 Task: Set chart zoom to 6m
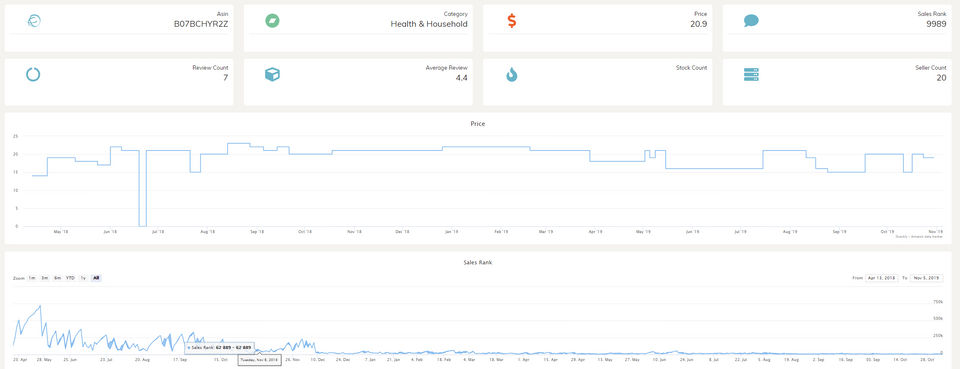click(x=57, y=278)
